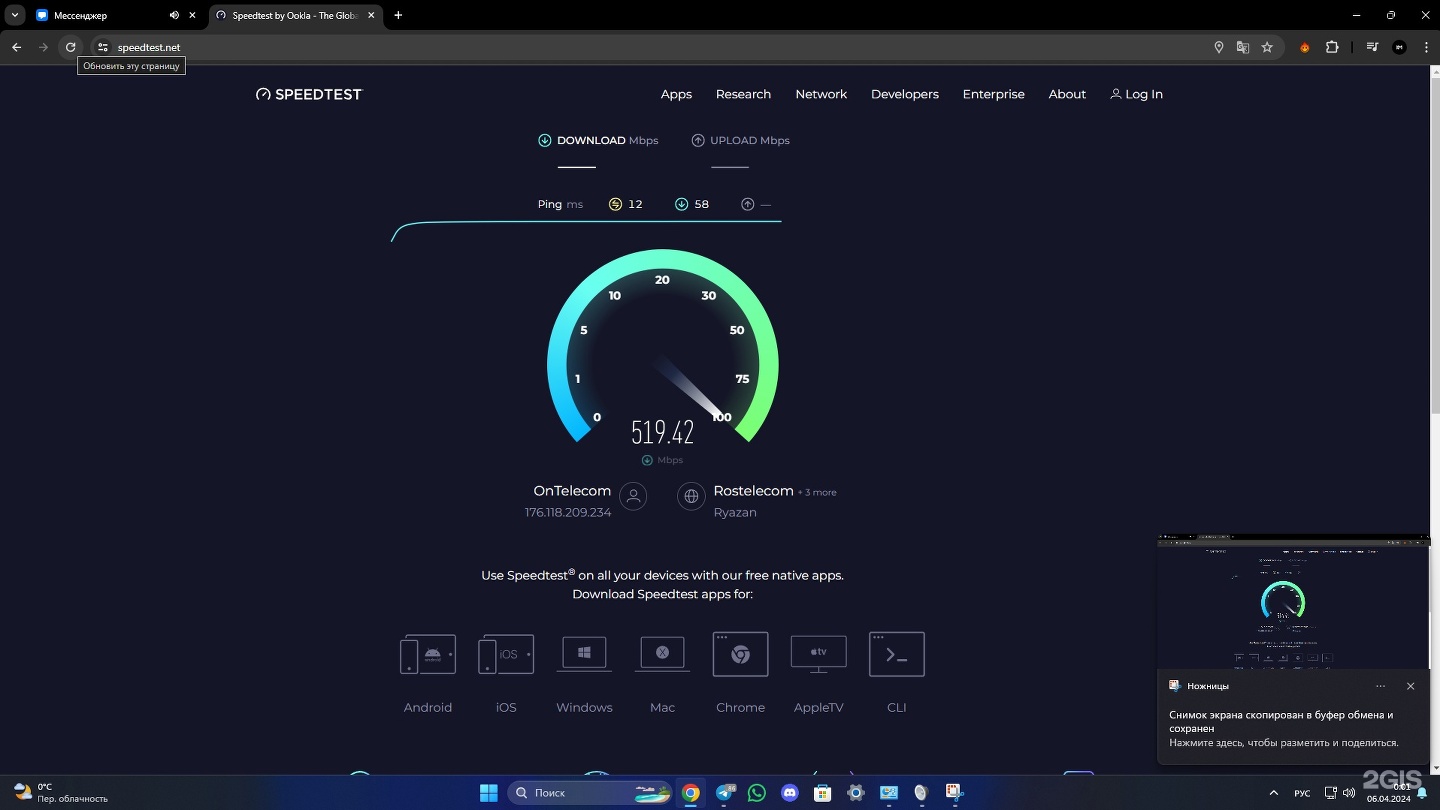Switch to the Мессенджер browser tab

point(100,16)
